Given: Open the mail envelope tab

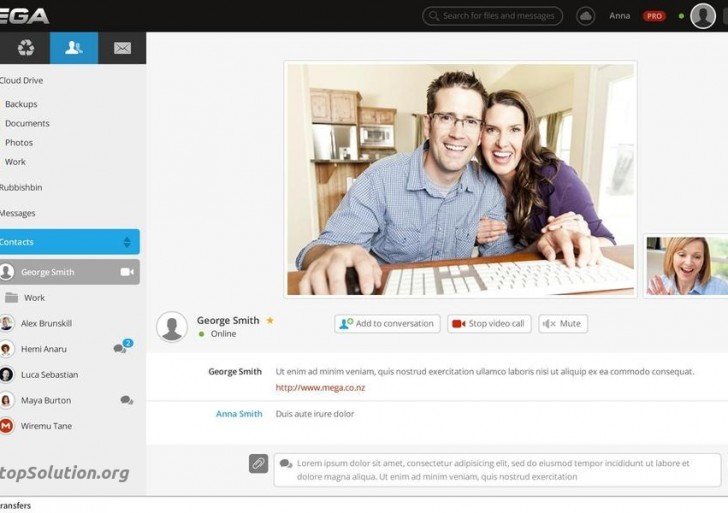Looking at the screenshot, I should point(122,48).
